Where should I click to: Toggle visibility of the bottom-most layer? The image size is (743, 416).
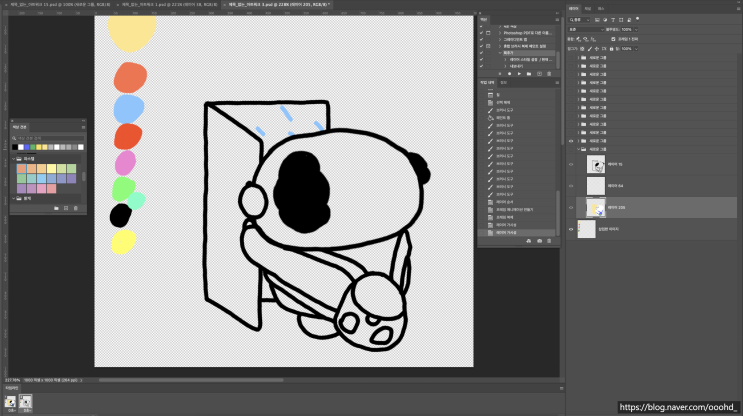[x=571, y=229]
